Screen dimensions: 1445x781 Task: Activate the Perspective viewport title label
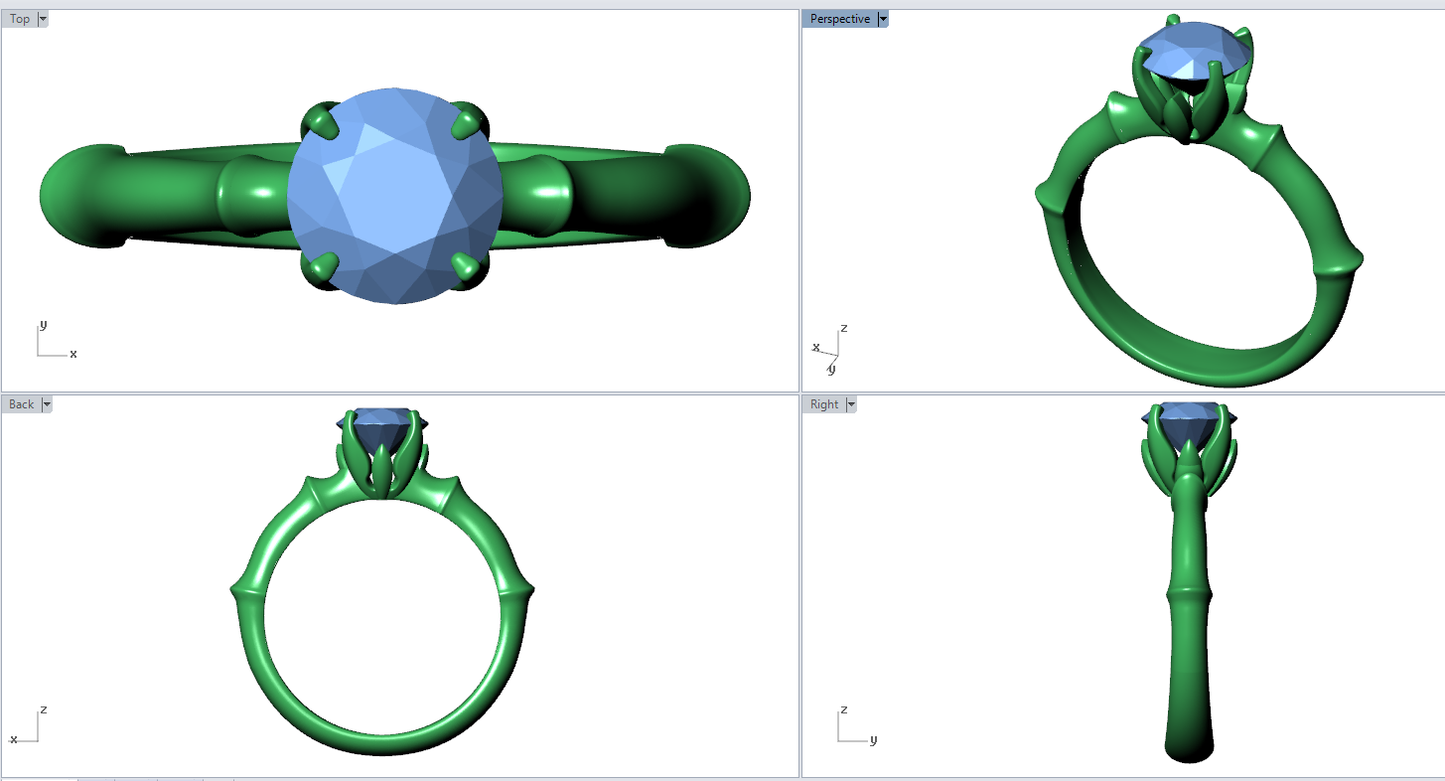tap(839, 19)
